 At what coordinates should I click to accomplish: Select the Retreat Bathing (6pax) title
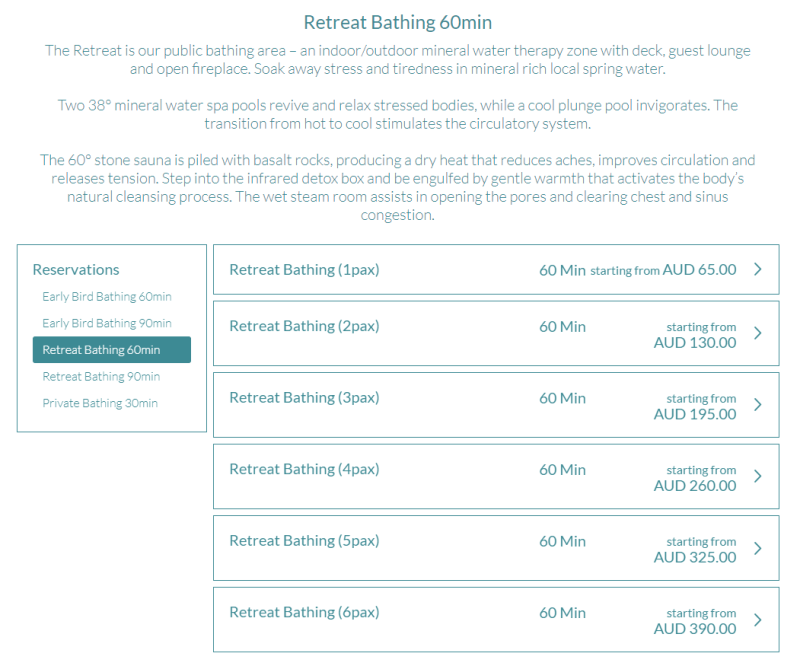305,611
